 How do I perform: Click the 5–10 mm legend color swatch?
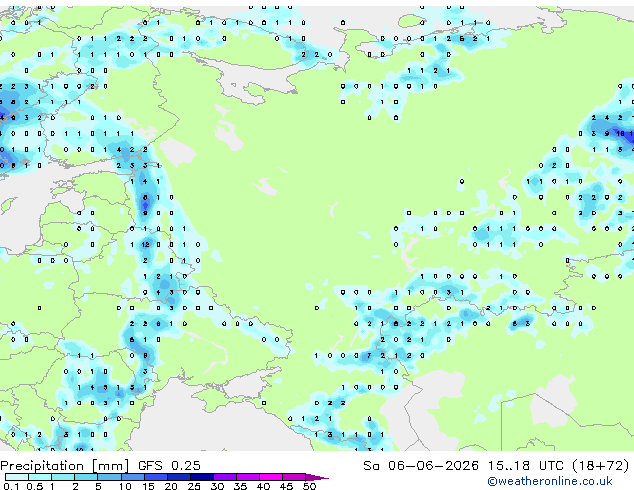(109, 477)
